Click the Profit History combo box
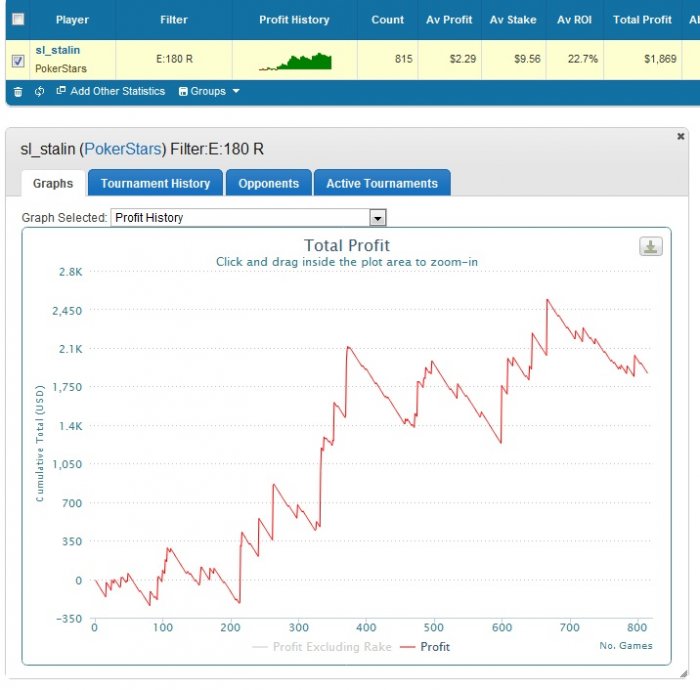Screen dimensions: 700x690 pyautogui.click(x=248, y=218)
